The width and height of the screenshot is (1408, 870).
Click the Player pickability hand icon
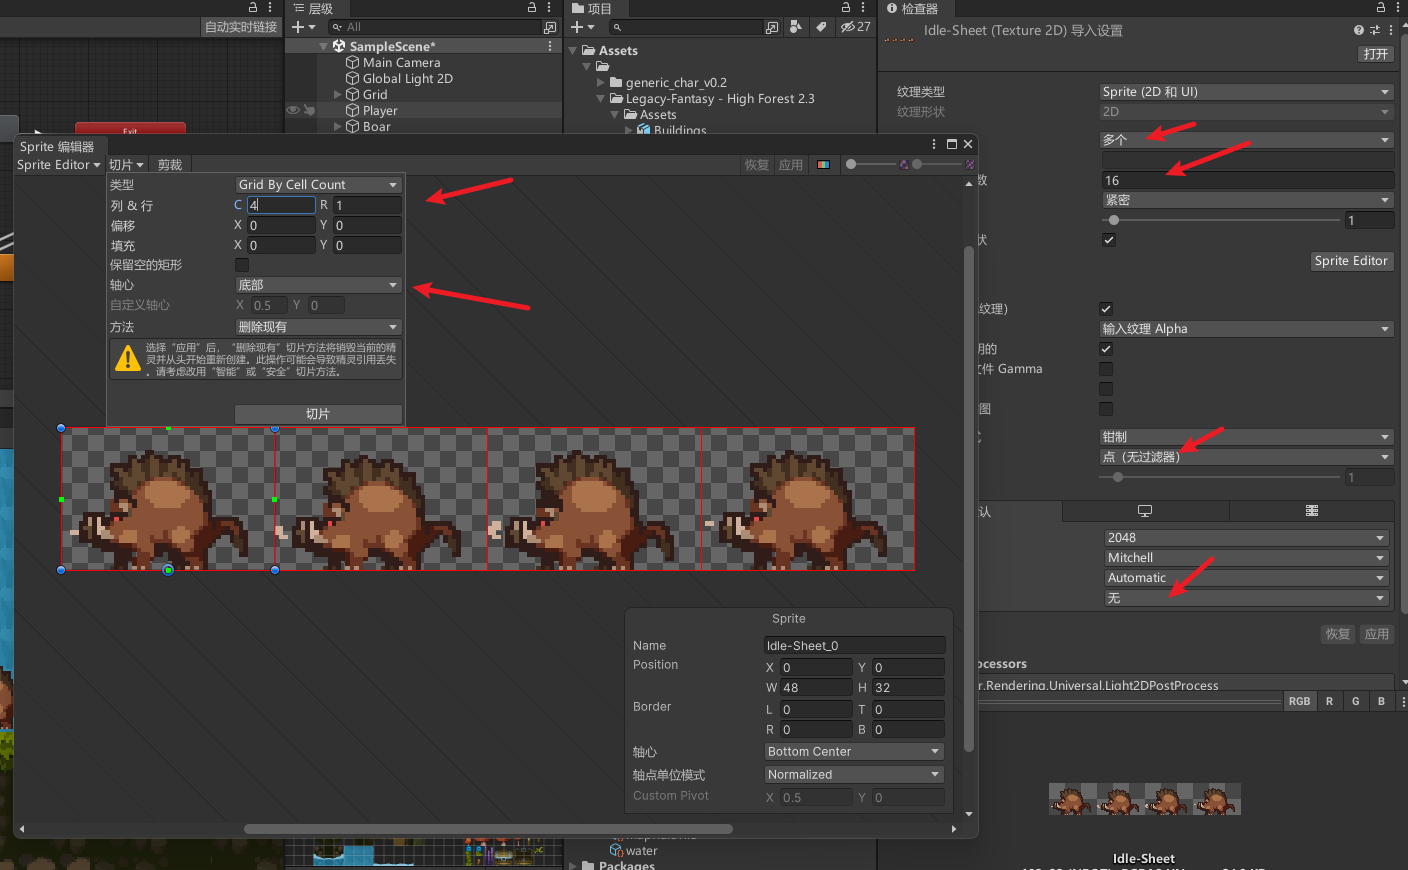309,110
